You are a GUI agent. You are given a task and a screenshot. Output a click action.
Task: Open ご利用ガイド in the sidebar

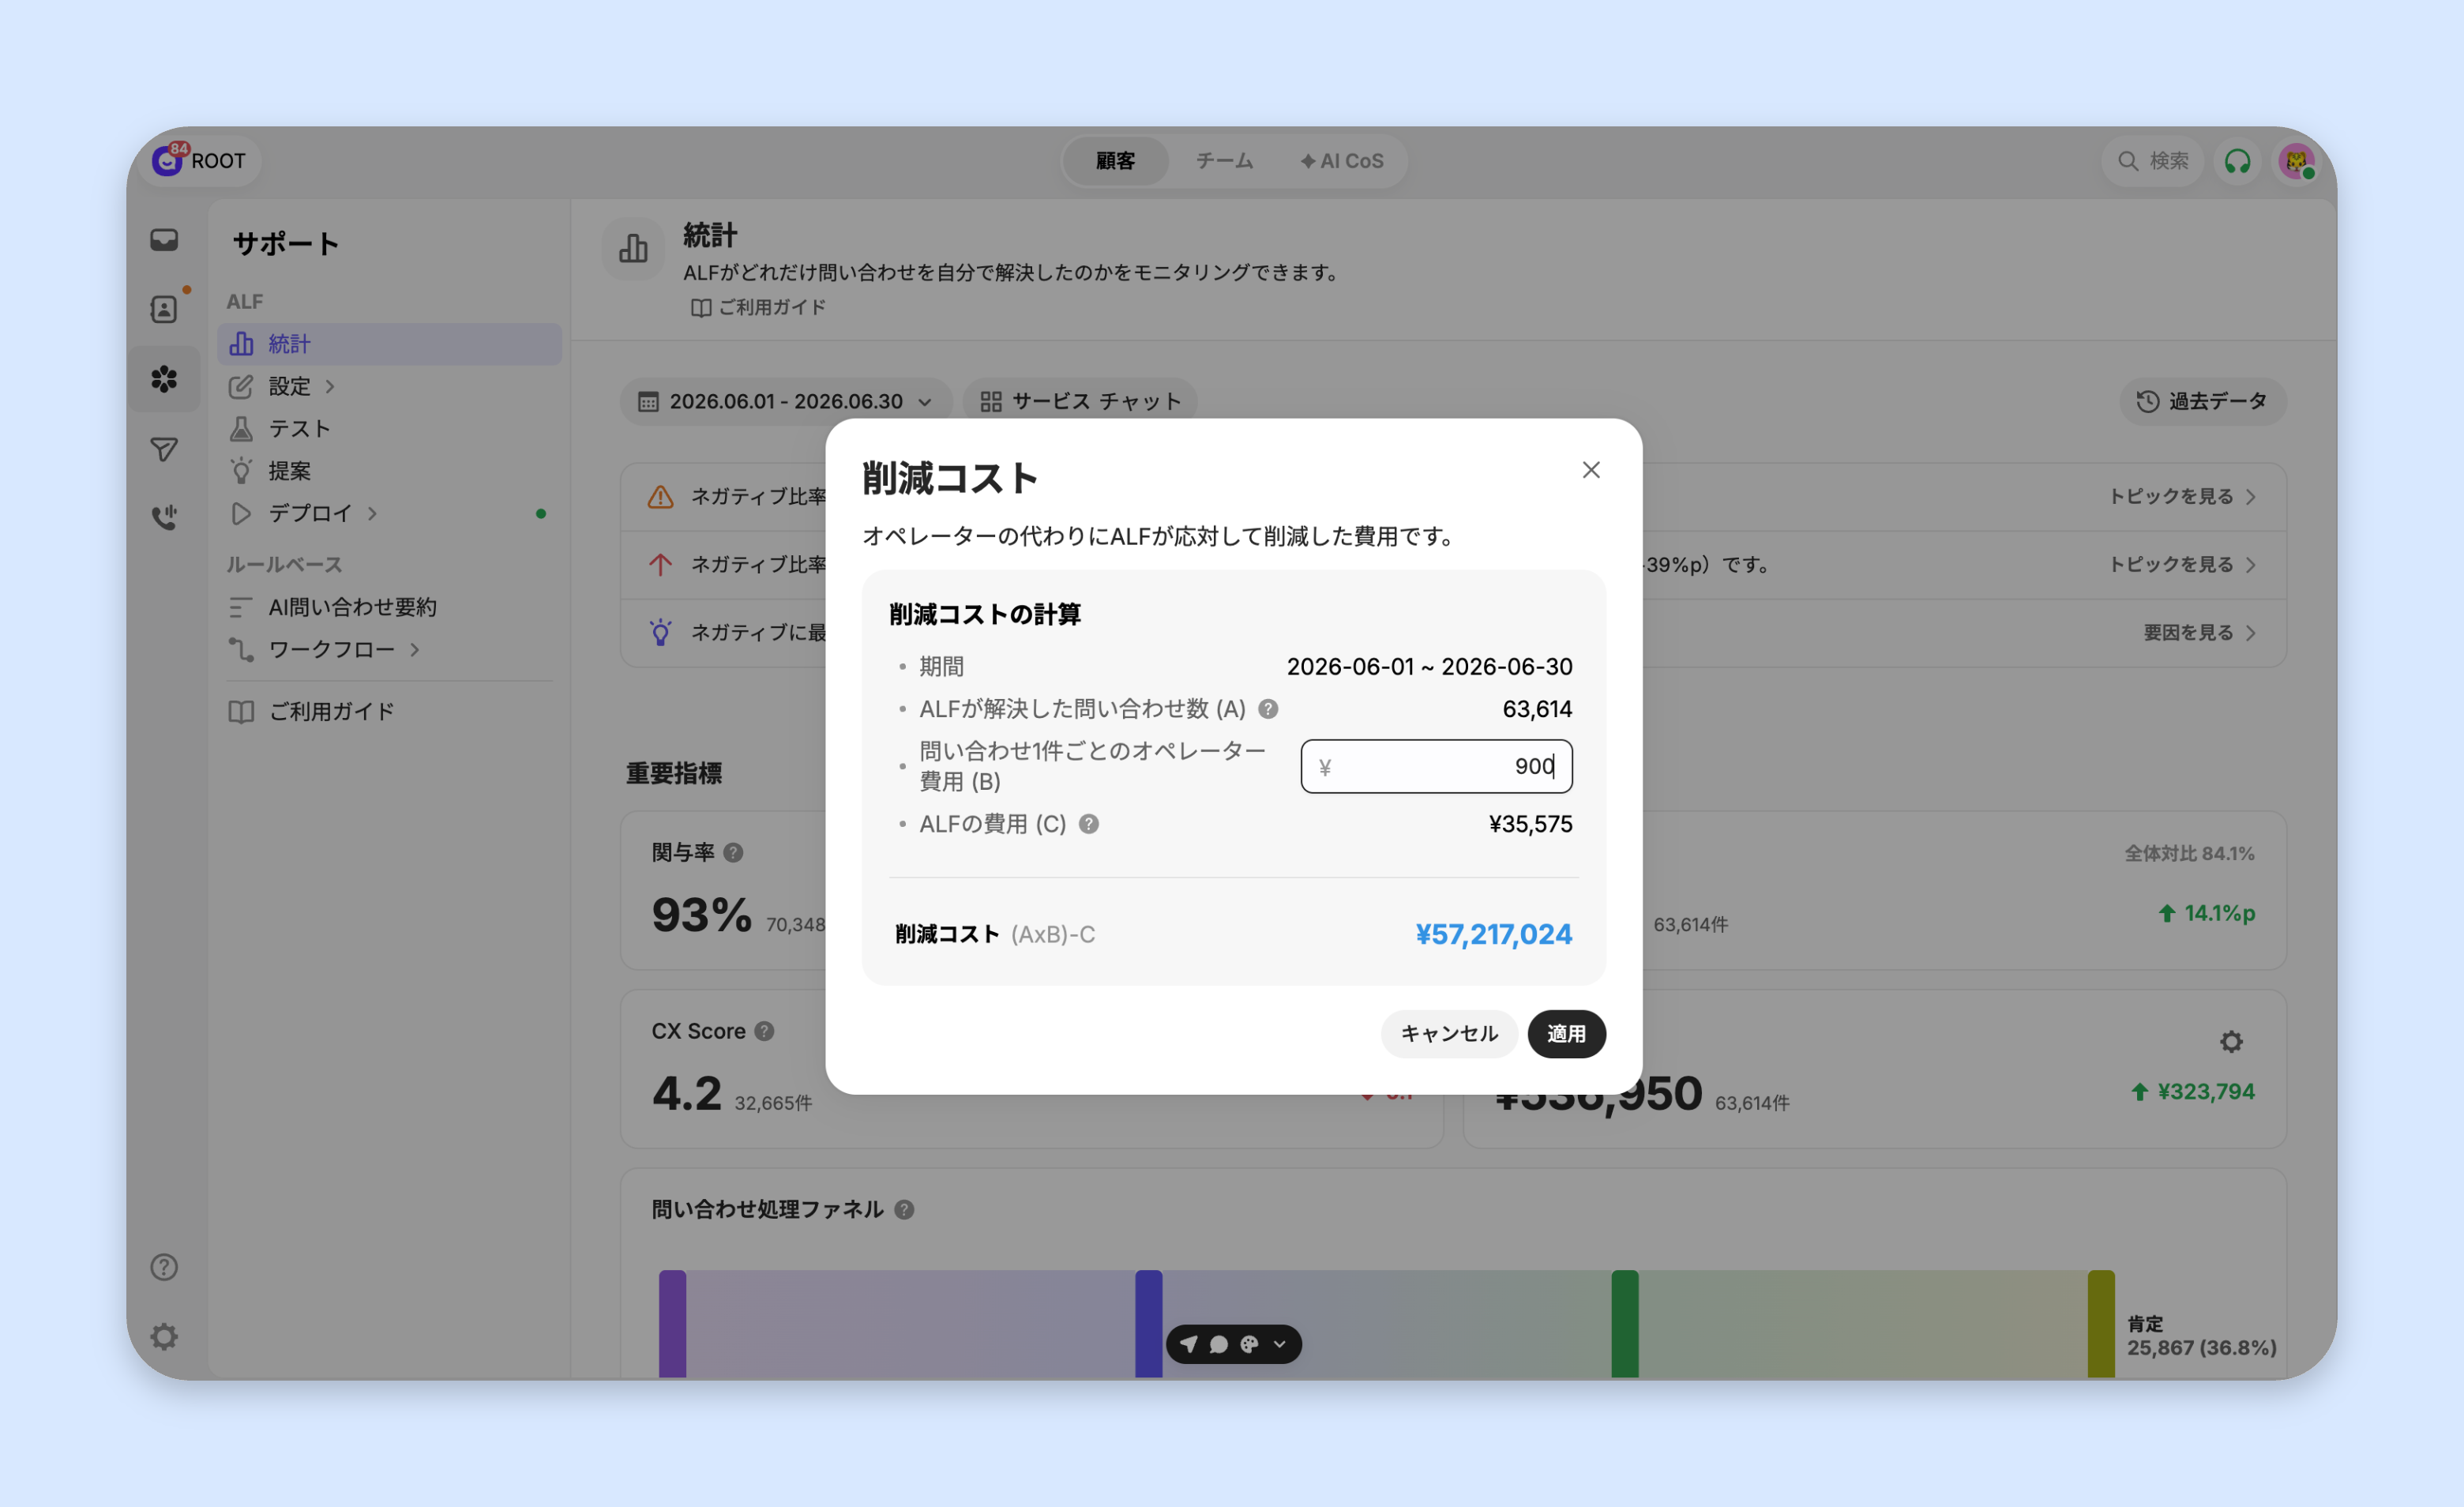[x=389, y=711]
